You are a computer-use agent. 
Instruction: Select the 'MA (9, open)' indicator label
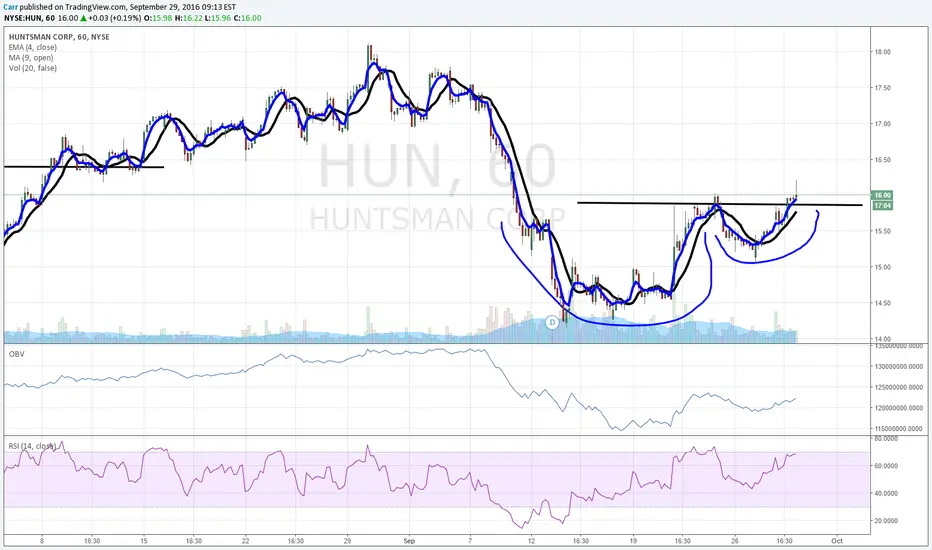[31, 58]
